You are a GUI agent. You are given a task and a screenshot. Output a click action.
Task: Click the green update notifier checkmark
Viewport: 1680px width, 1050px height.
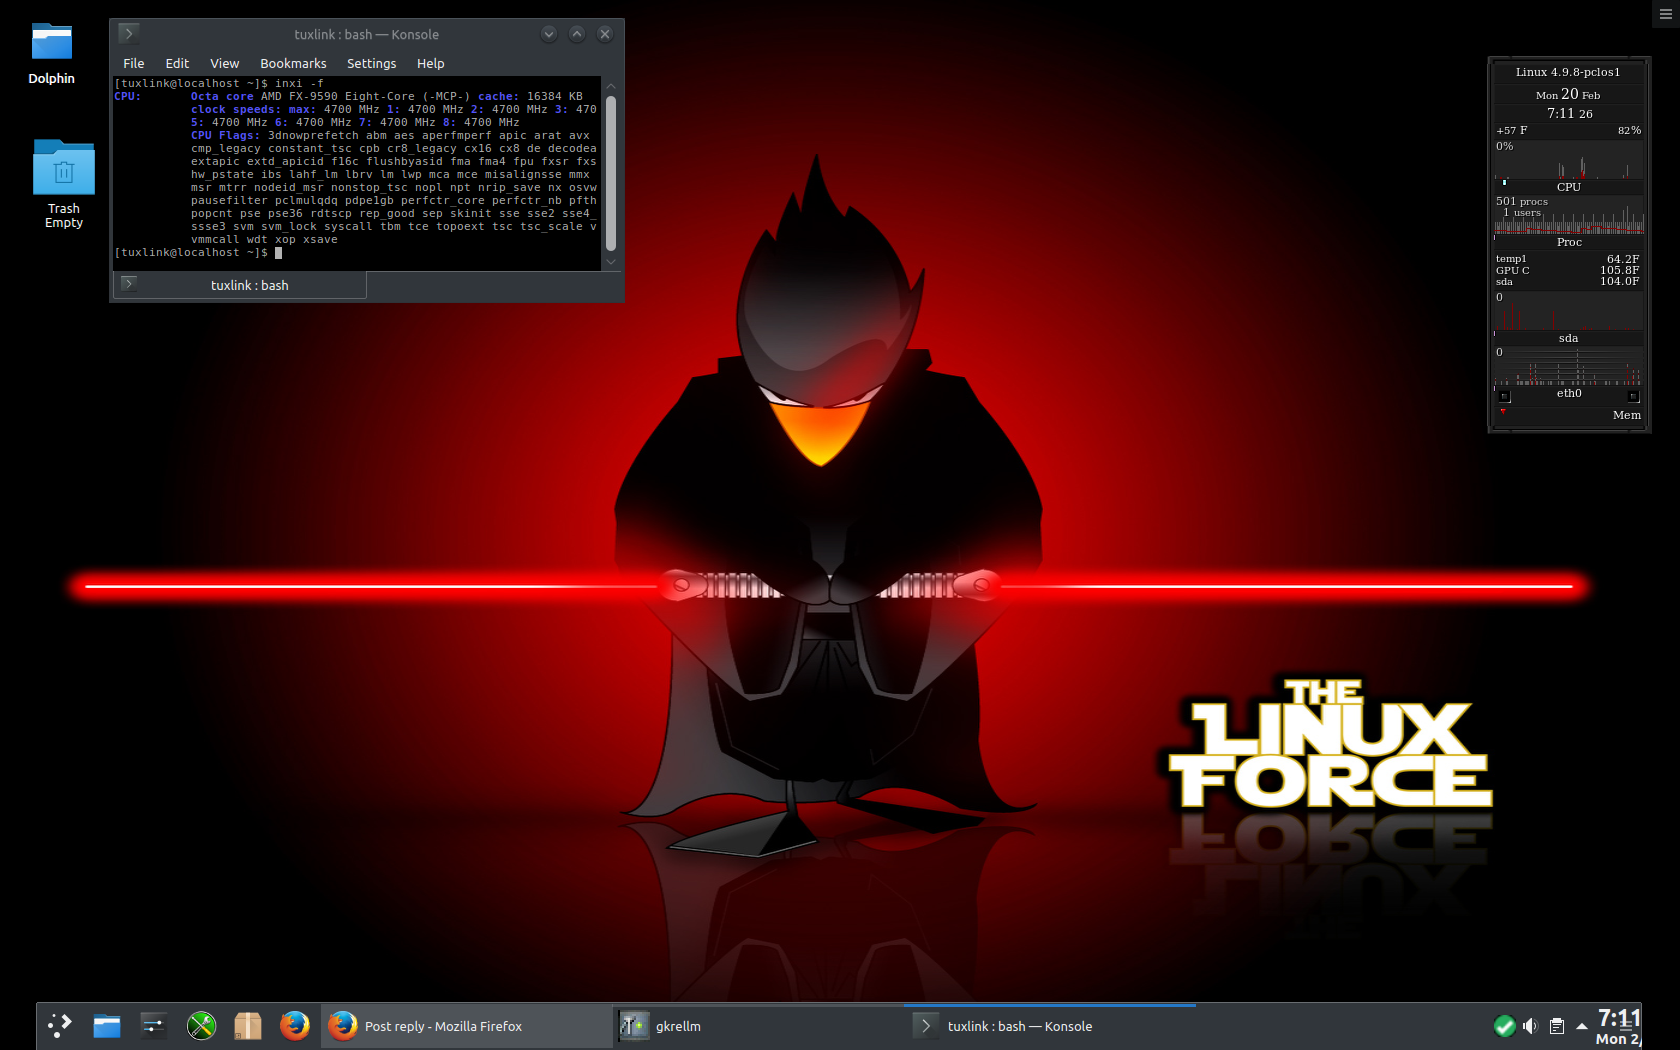pyautogui.click(x=1505, y=1025)
